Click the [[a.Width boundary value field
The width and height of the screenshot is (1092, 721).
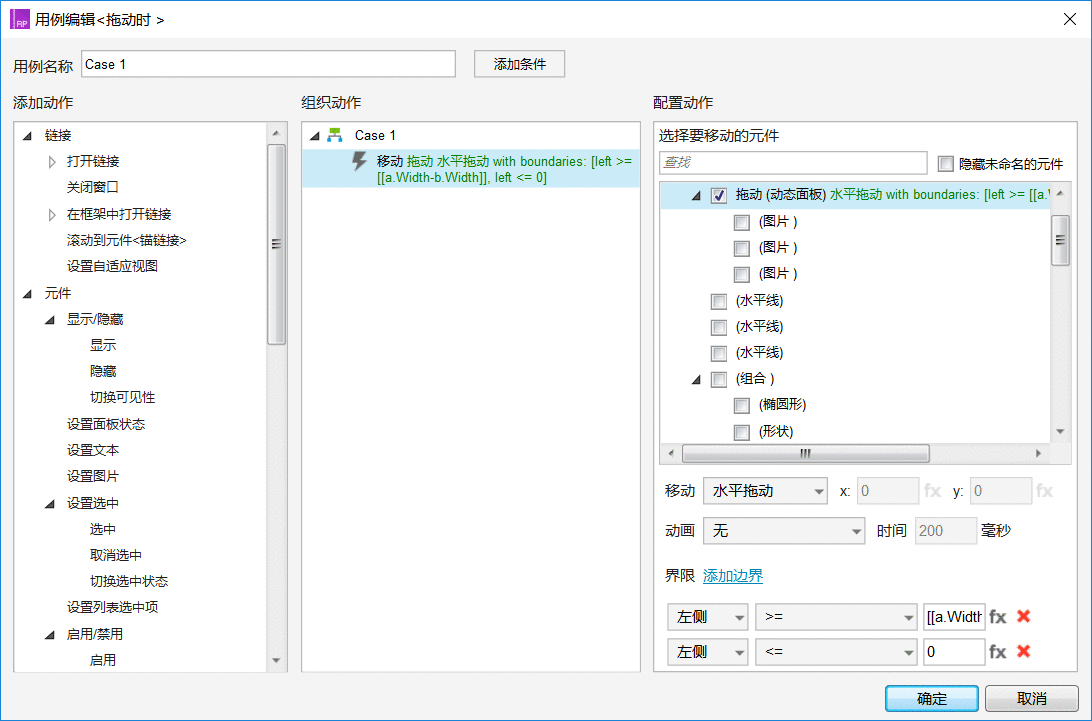coord(954,617)
